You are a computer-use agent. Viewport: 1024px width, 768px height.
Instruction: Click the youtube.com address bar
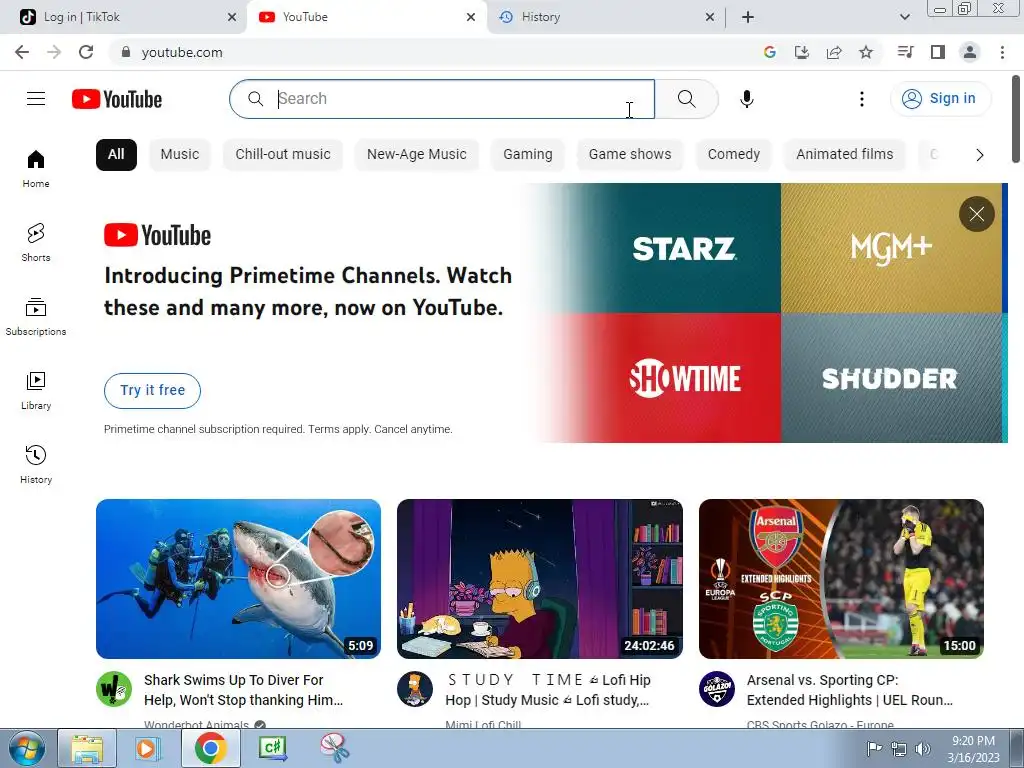[431, 52]
